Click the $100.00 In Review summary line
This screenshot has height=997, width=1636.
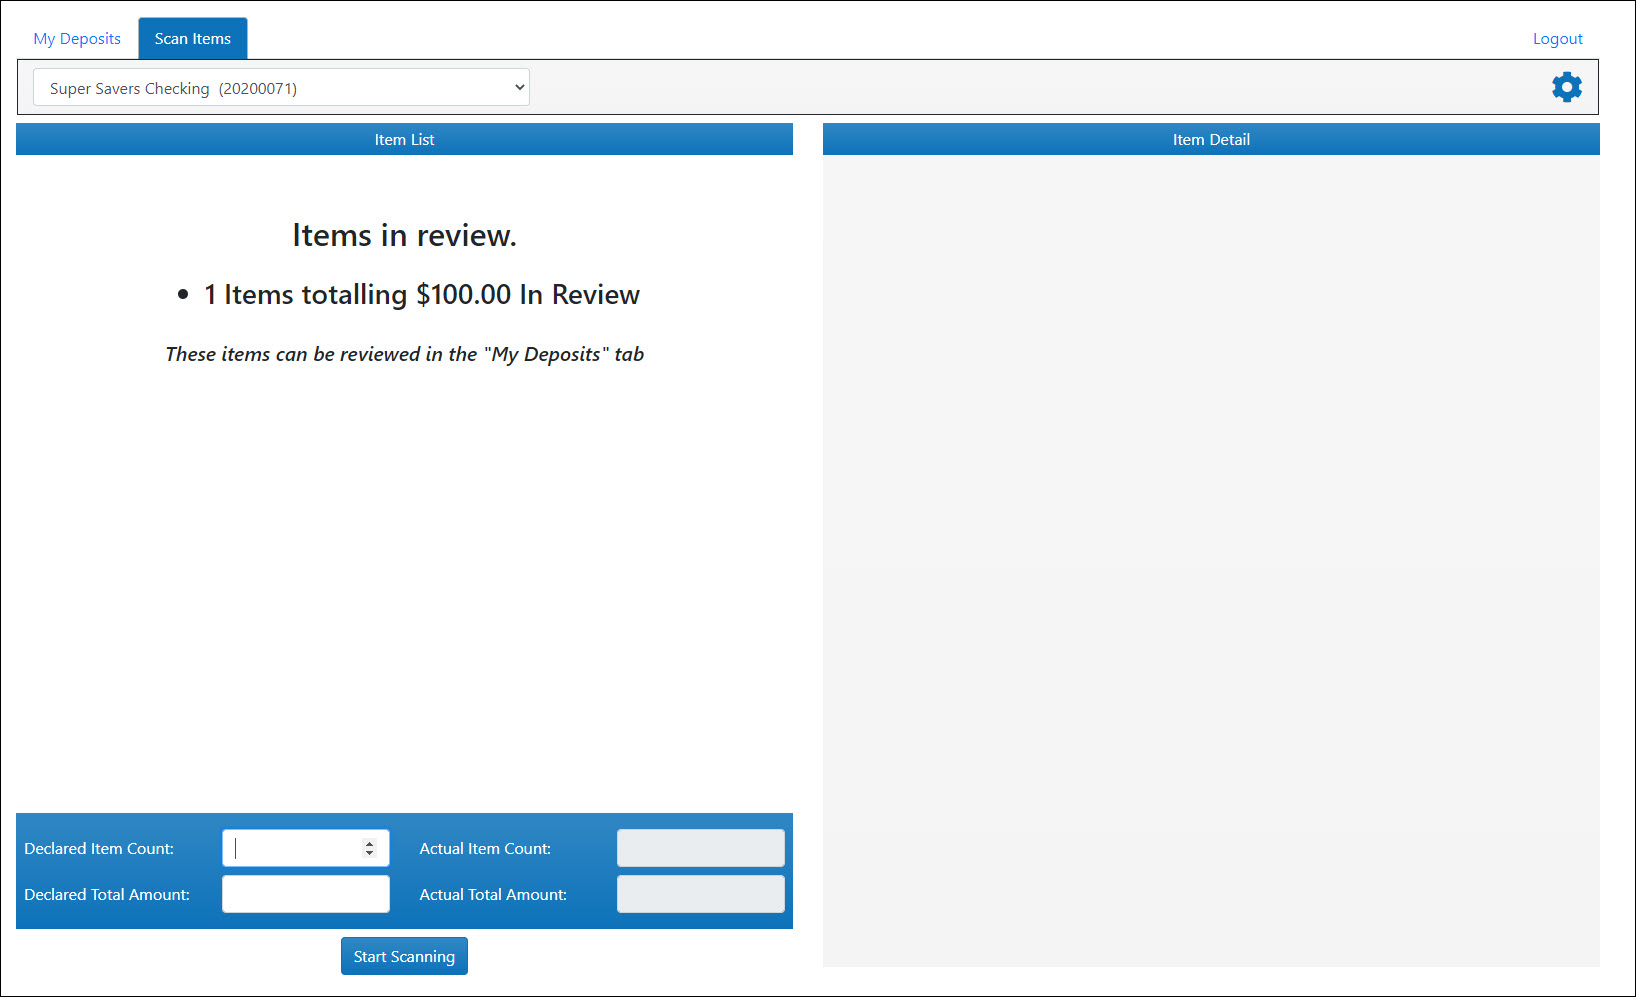pos(421,295)
